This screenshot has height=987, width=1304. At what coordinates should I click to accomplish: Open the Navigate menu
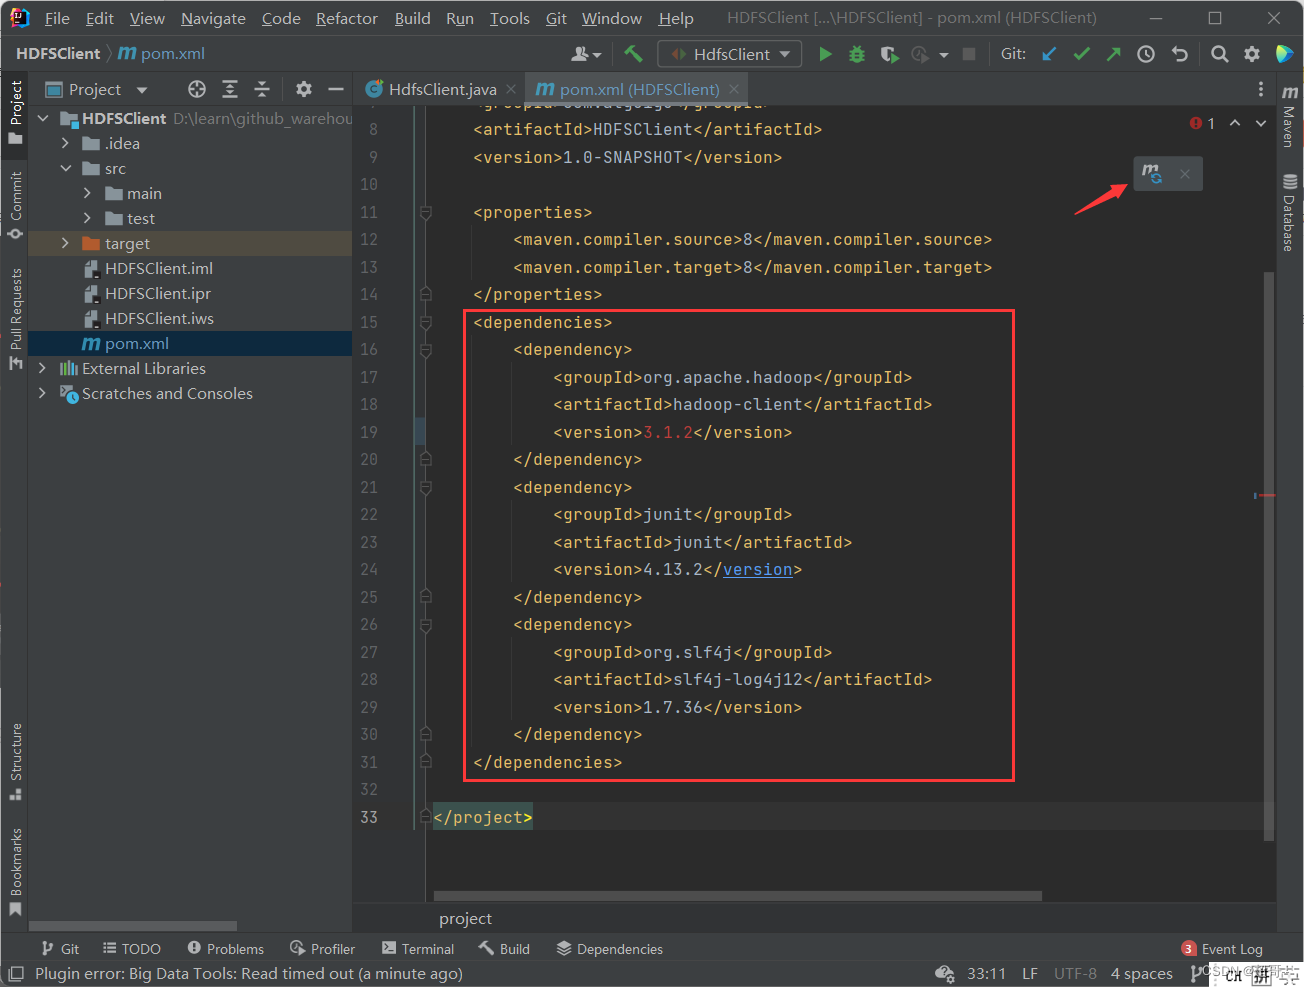click(213, 18)
